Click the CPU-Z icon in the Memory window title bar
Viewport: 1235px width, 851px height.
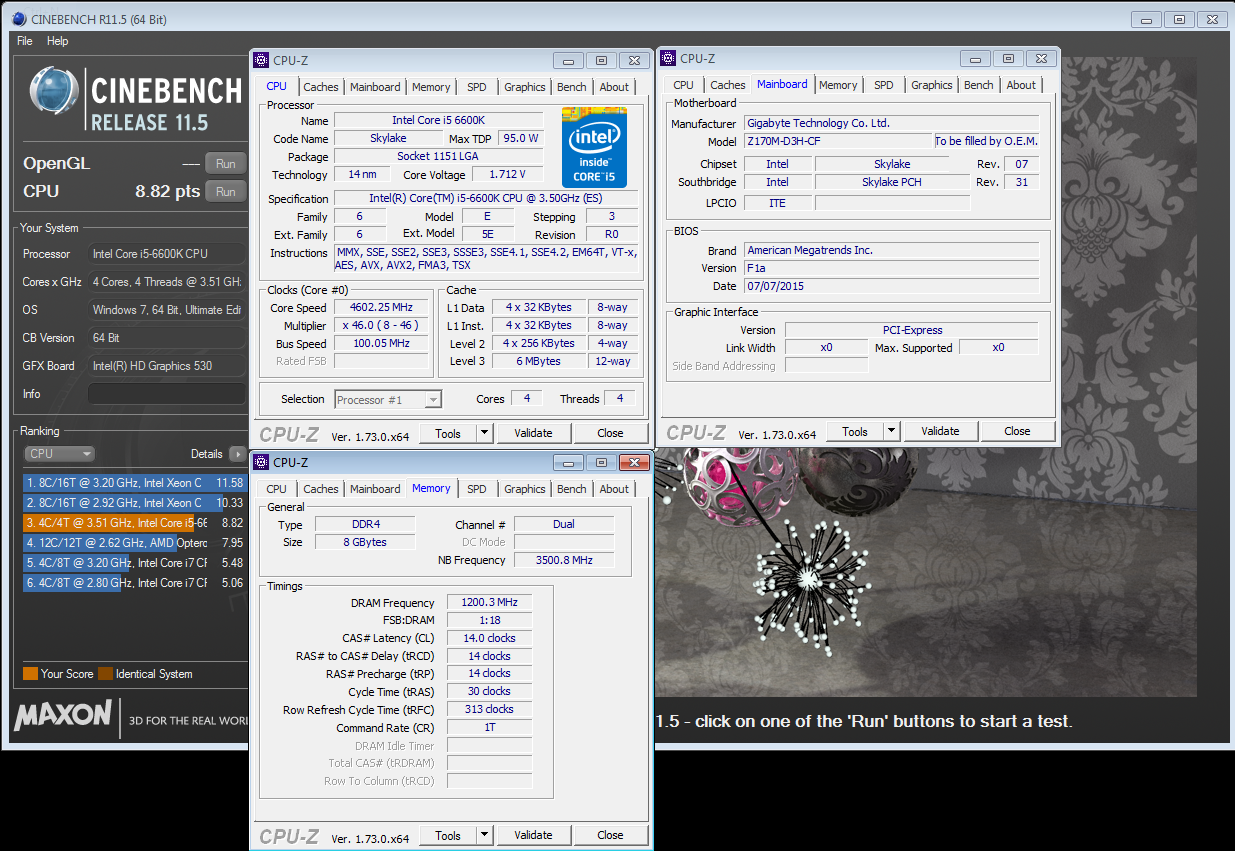pos(261,462)
